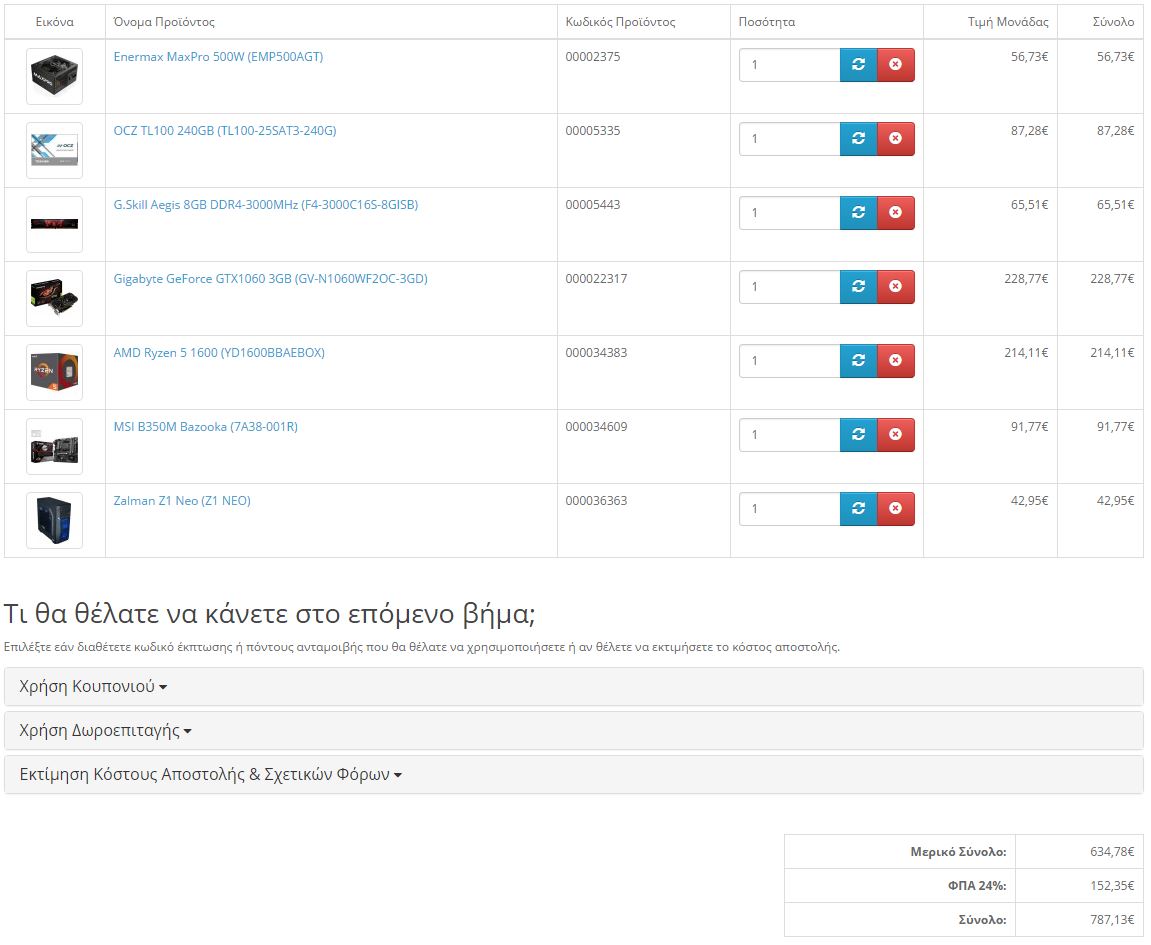Expand the Χρήση Δωροεπιταγής panel

click(x=105, y=731)
